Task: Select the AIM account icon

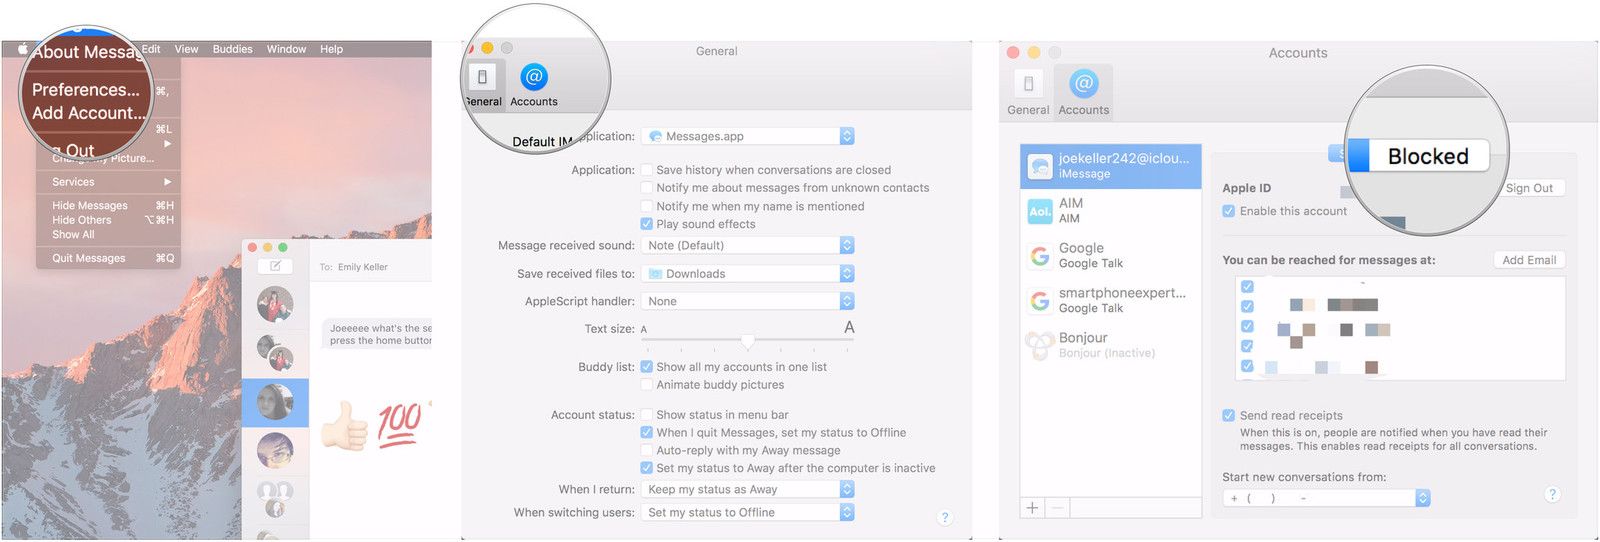Action: pos(1040,211)
